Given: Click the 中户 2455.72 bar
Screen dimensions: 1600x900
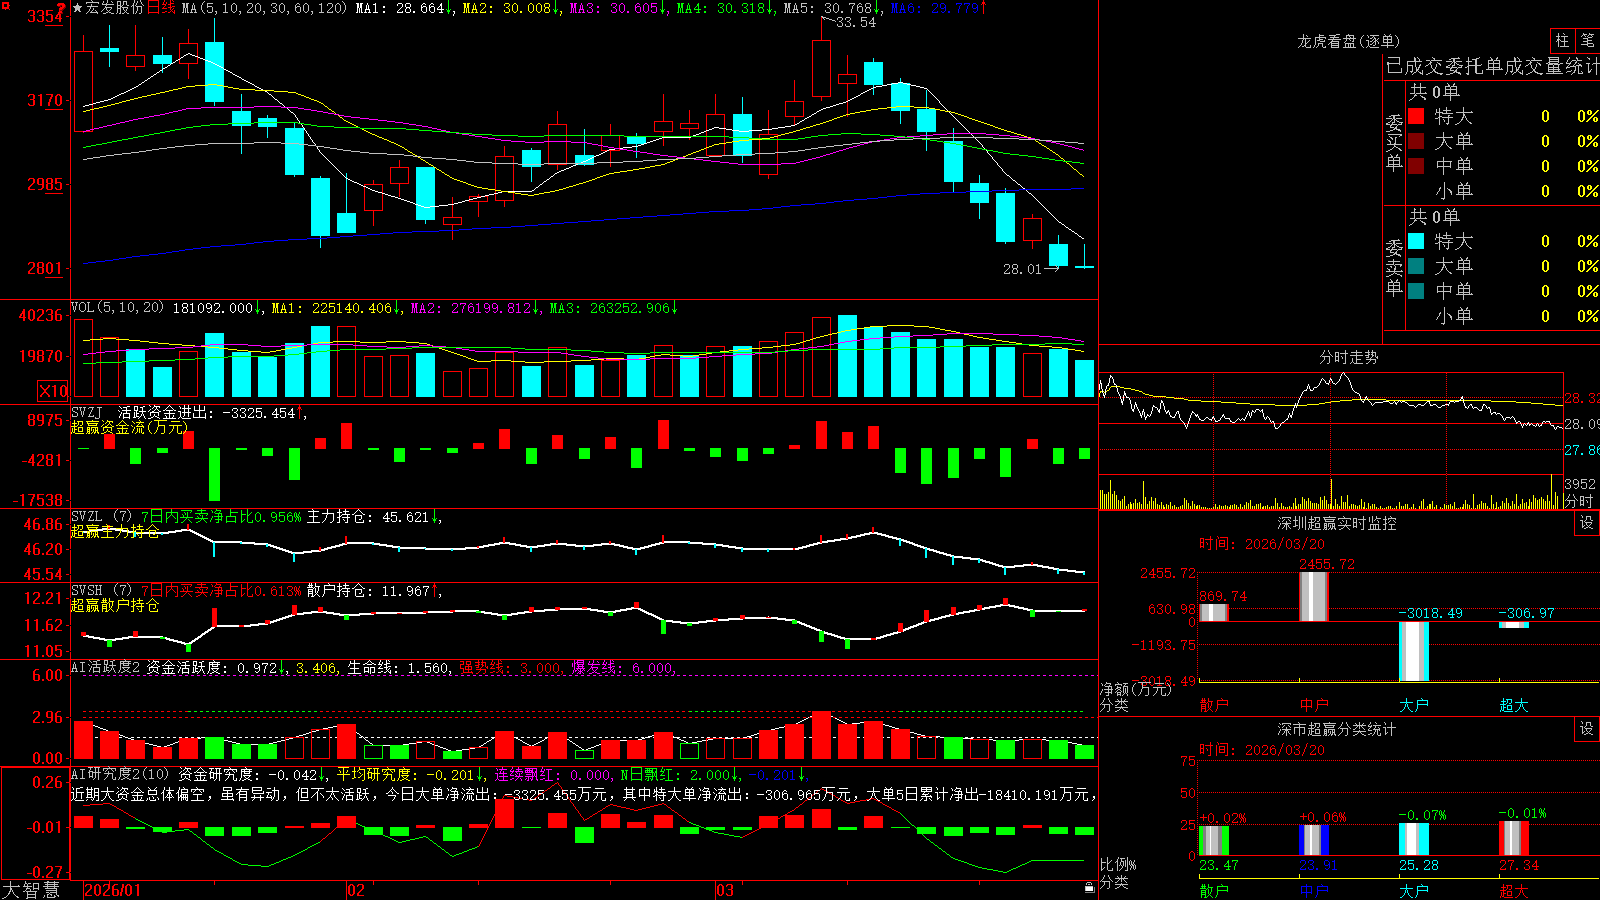Looking at the screenshot, I should (1314, 597).
